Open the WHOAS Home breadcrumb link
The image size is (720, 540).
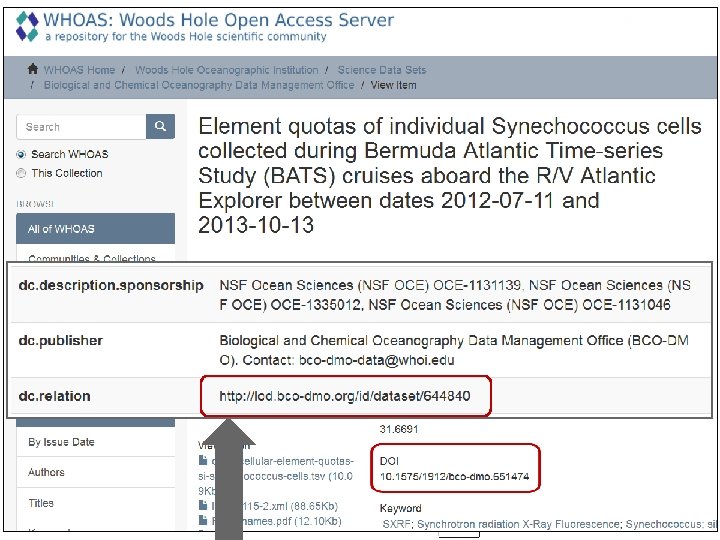tap(79, 70)
